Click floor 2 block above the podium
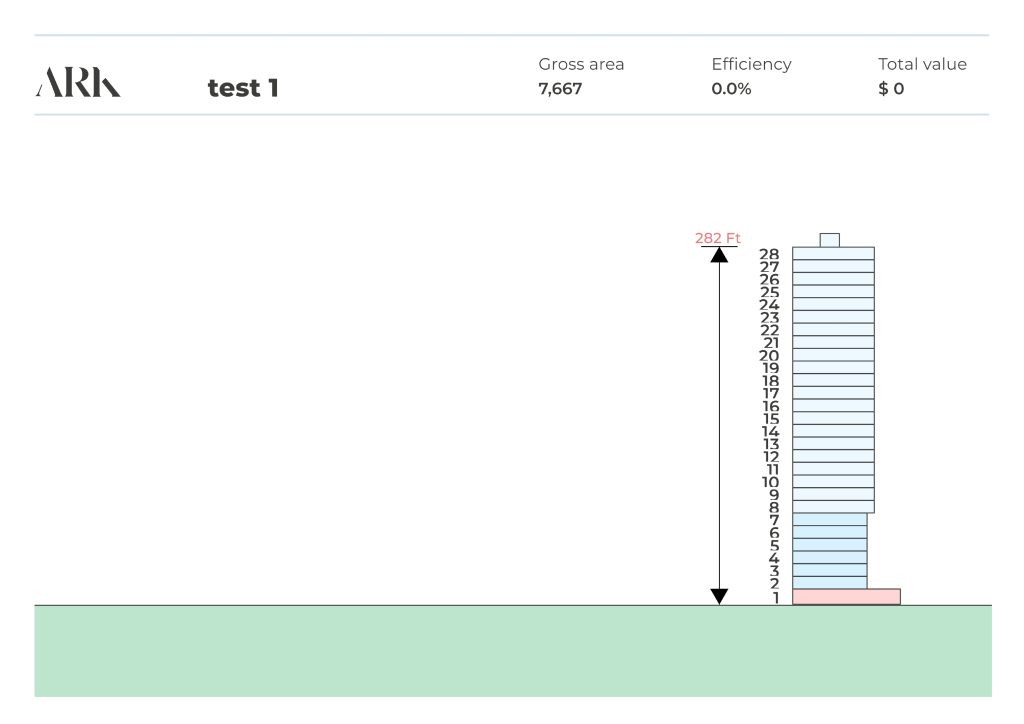Viewport: 1024px width, 724px height. (829, 582)
